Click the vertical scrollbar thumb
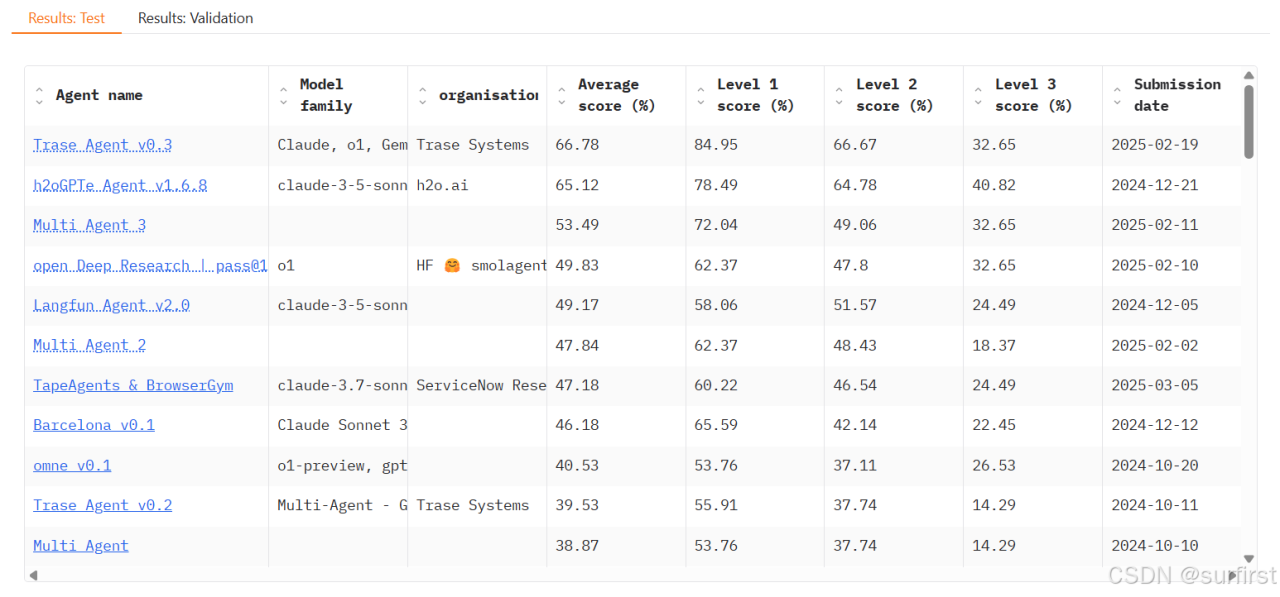This screenshot has height=597, width=1280. (x=1249, y=120)
